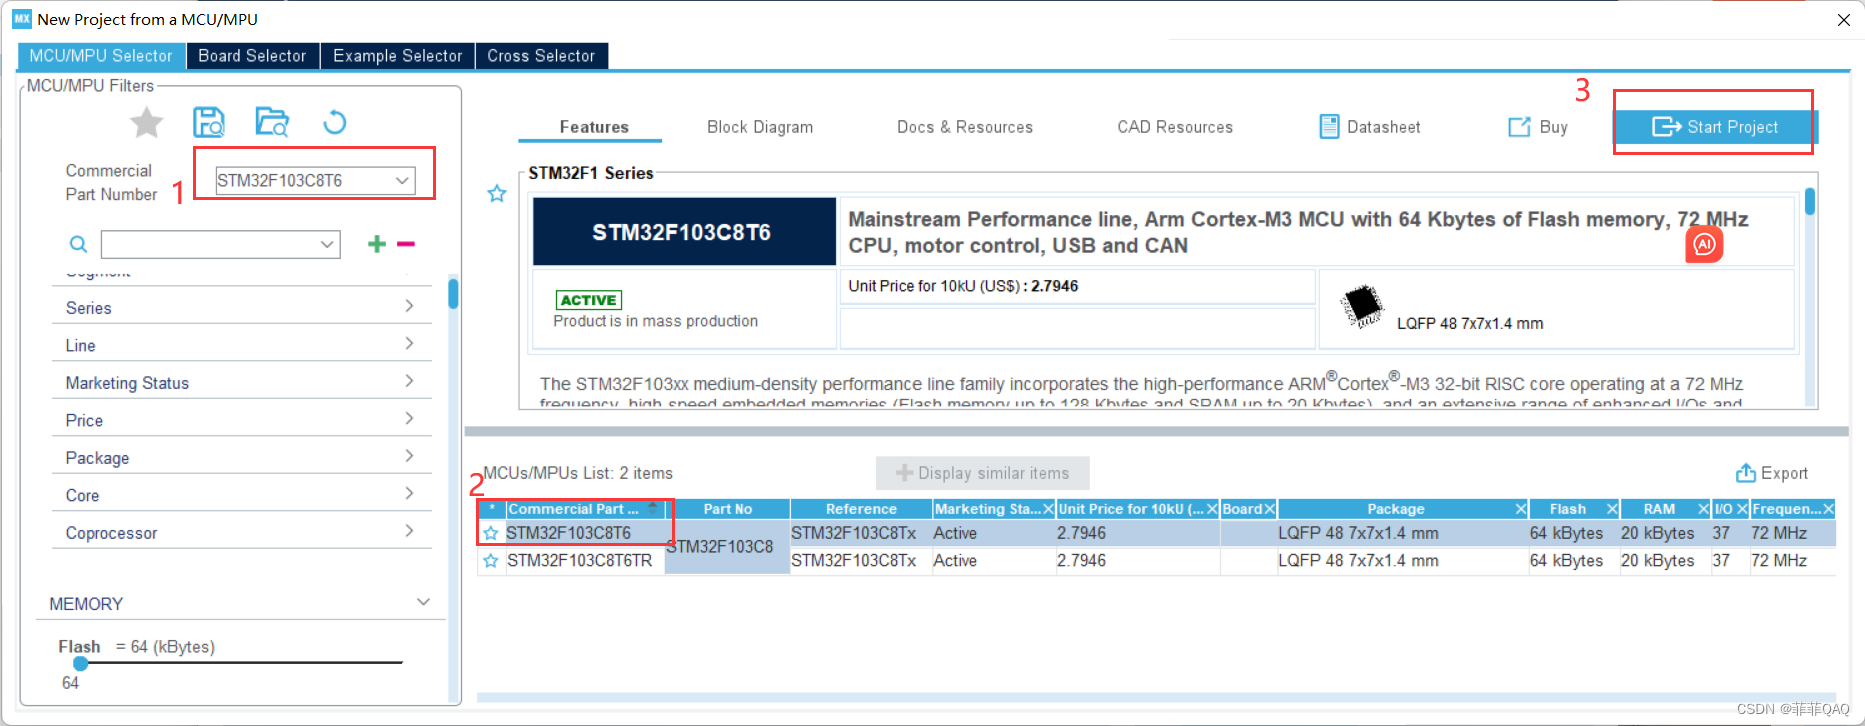
Task: Click the Buy external link icon
Action: point(1519,126)
